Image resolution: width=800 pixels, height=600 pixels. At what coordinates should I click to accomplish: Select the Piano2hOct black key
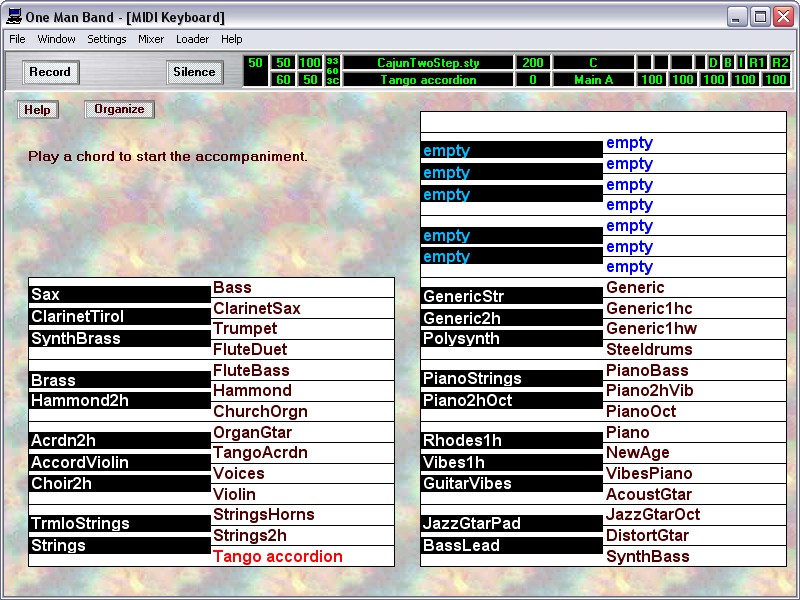(512, 401)
